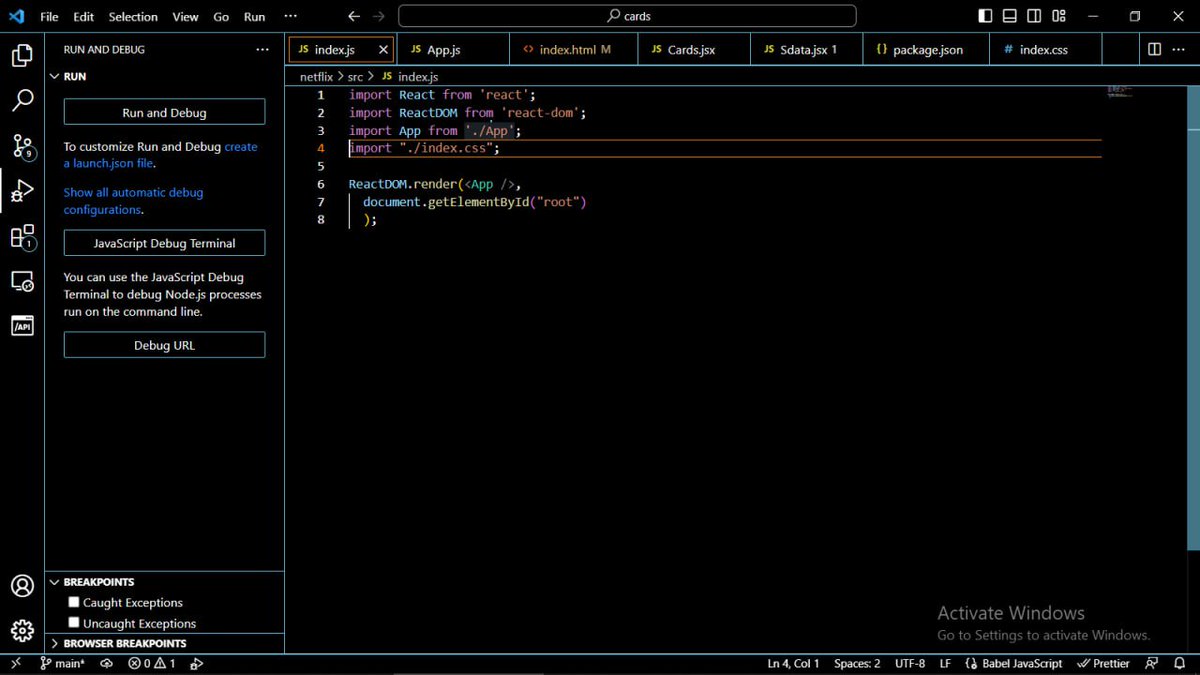Open the Extensions view
This screenshot has width=1200, height=675.
tap(22, 237)
